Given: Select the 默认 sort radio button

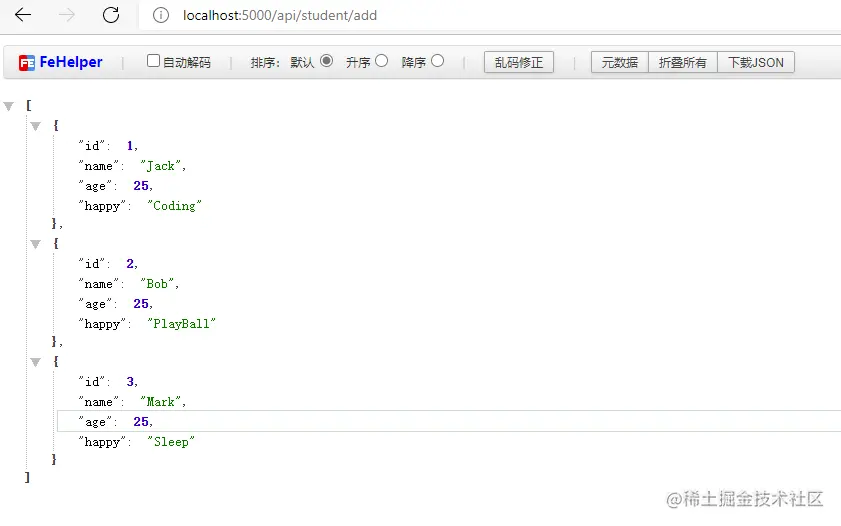Looking at the screenshot, I should [x=326, y=61].
